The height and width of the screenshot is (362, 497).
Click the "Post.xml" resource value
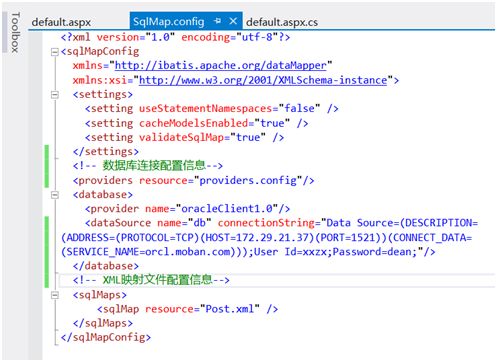click(229, 309)
